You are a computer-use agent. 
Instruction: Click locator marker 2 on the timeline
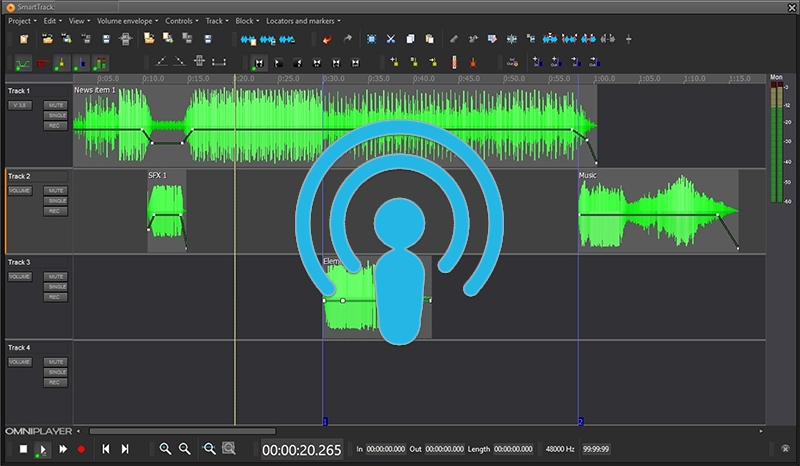click(581, 422)
